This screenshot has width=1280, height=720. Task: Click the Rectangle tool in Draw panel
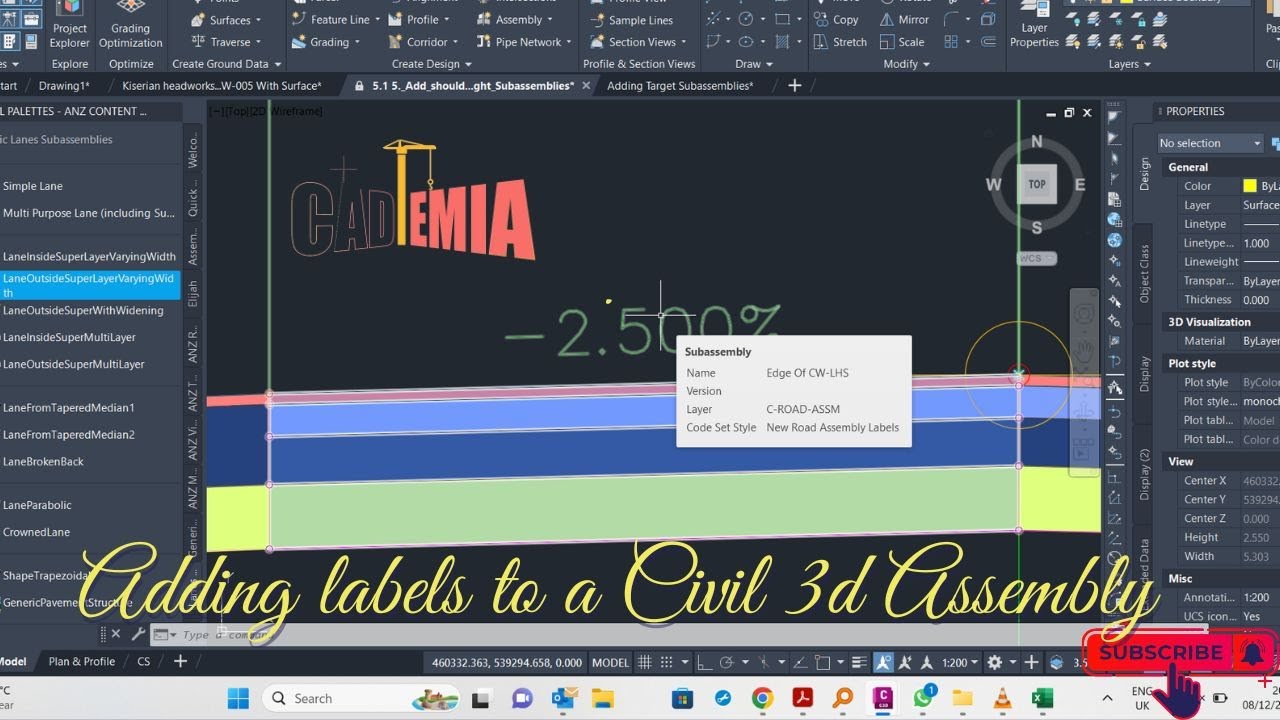[783, 19]
